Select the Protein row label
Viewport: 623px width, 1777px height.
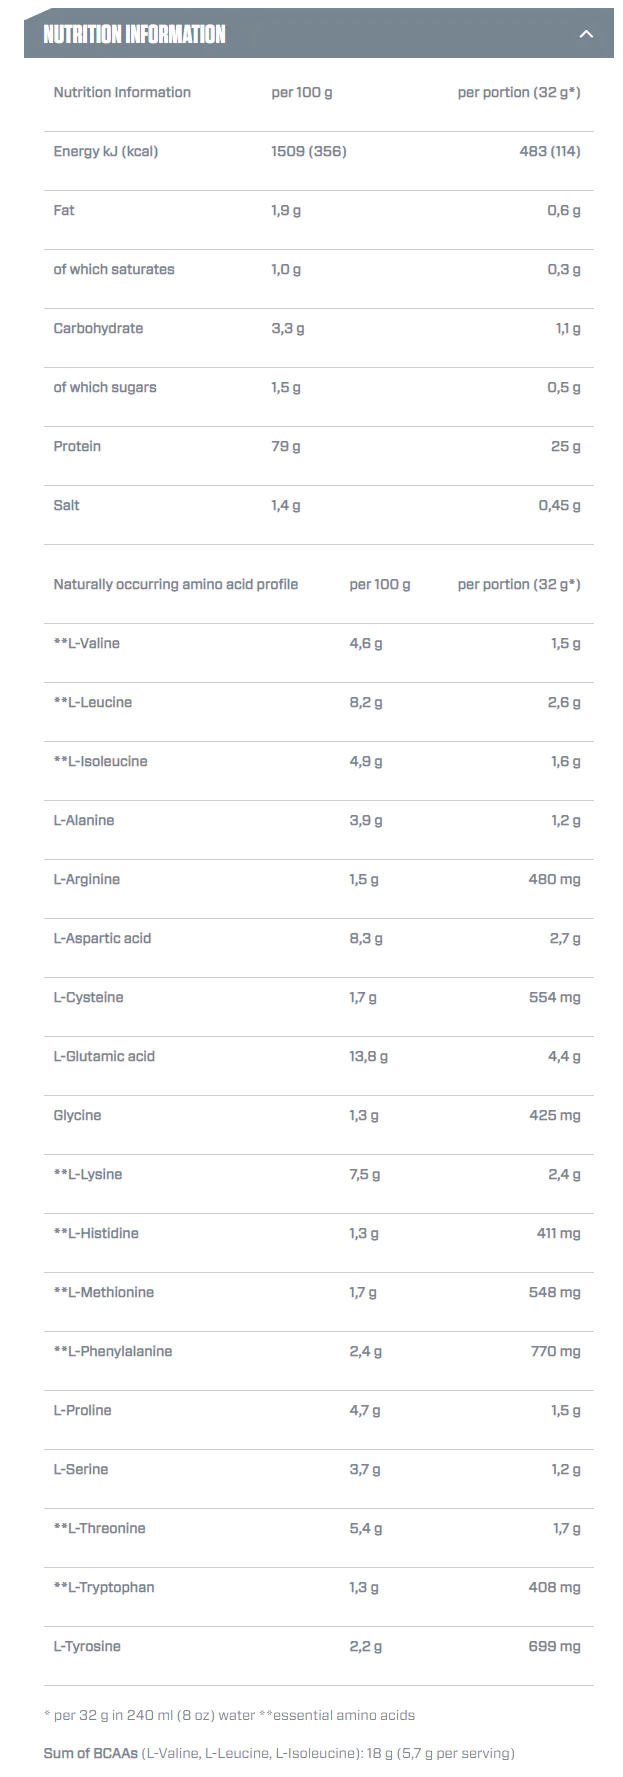77,446
